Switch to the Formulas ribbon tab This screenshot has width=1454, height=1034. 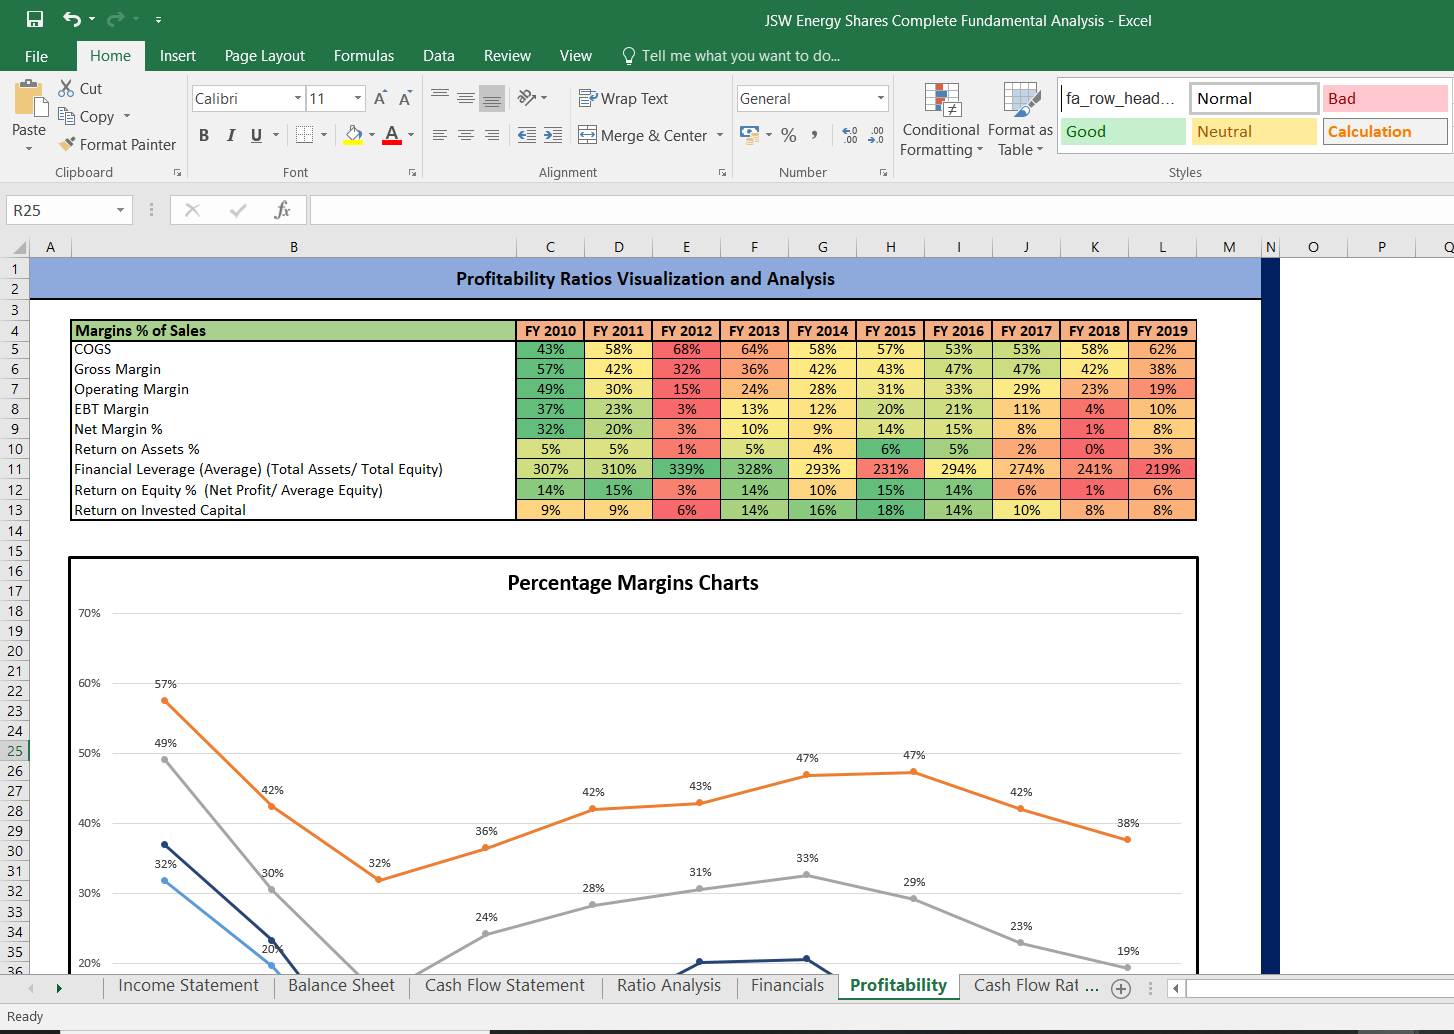pyautogui.click(x=364, y=56)
